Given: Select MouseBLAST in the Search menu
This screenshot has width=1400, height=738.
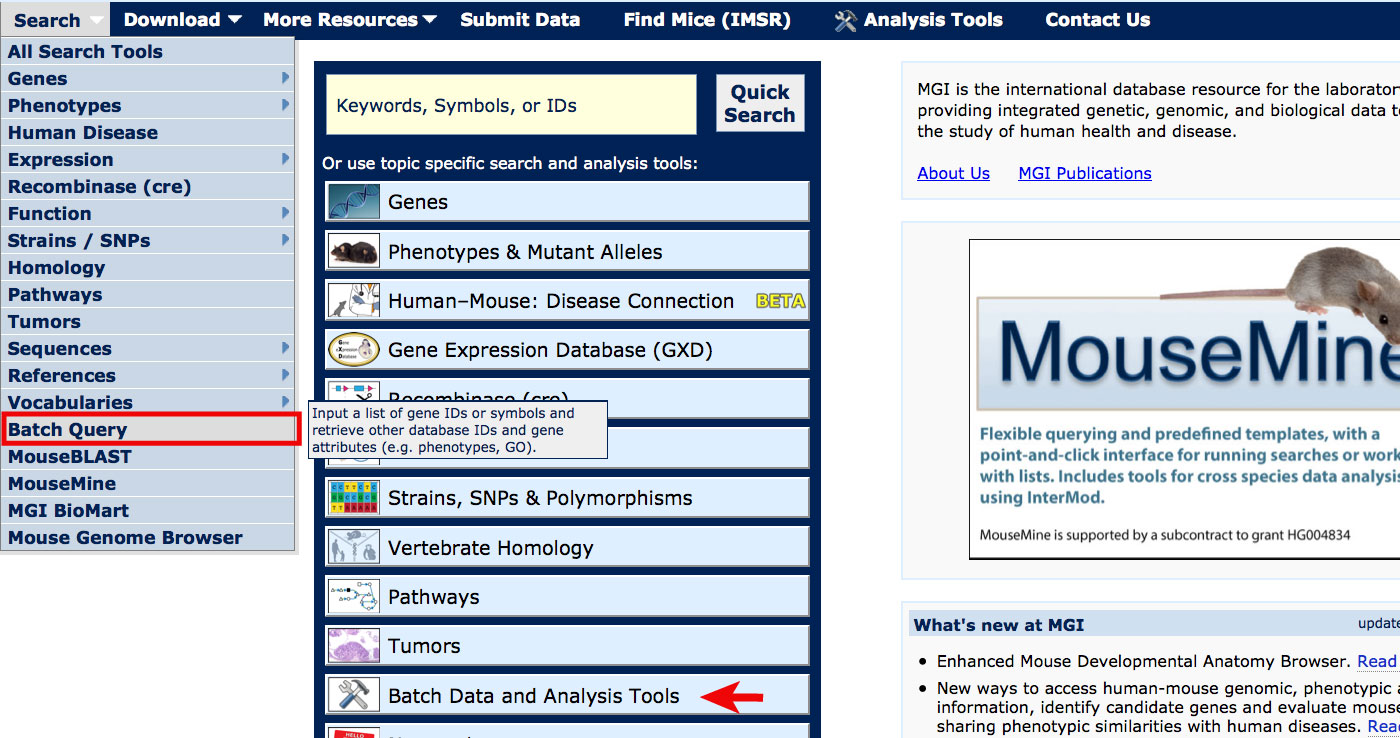Looking at the screenshot, I should coord(148,457).
